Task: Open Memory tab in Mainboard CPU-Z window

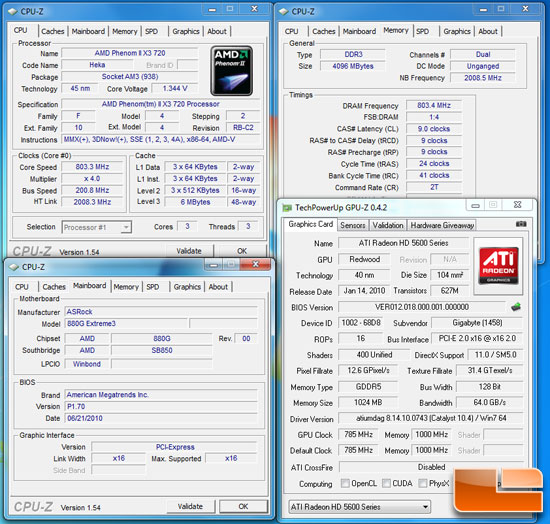Action: pyautogui.click(x=126, y=287)
